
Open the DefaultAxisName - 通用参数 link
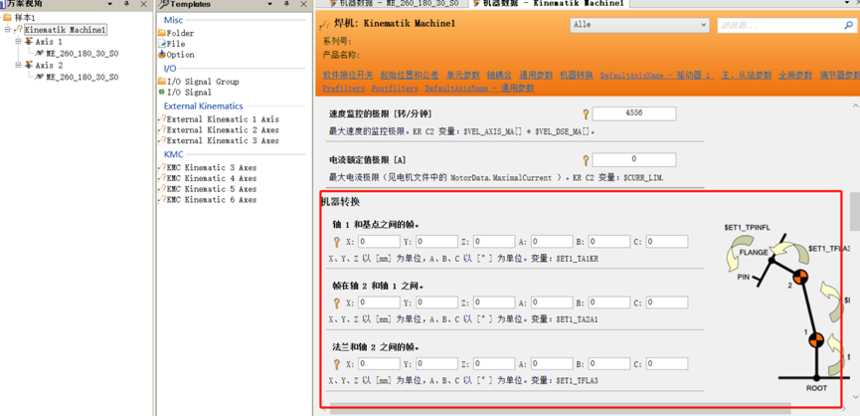[x=480, y=88]
